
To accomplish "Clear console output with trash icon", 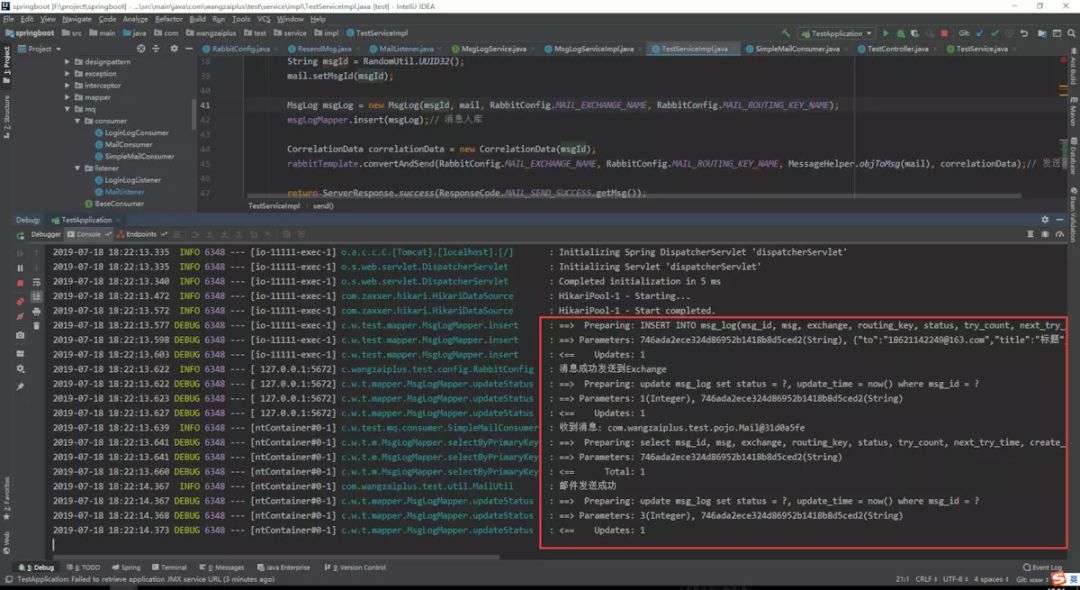I will click(37, 326).
